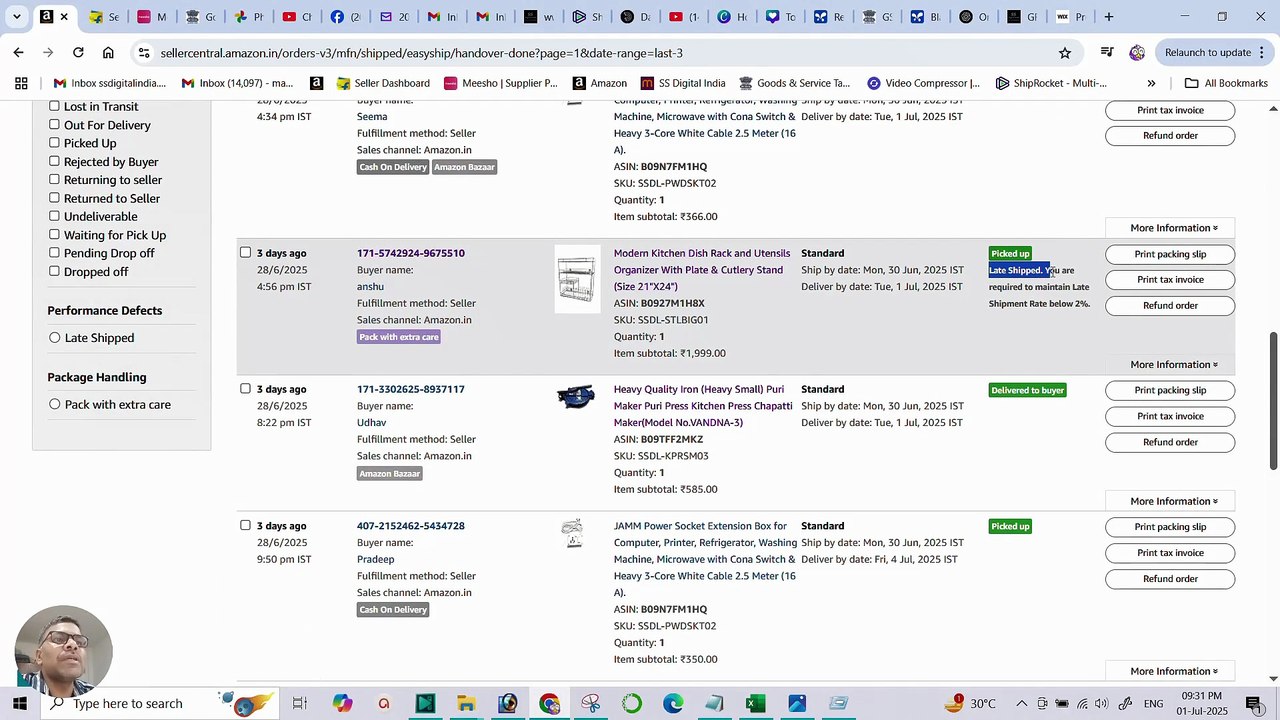The image size is (1280, 720).
Task: Open Task View in taskbar
Action: coord(299,704)
